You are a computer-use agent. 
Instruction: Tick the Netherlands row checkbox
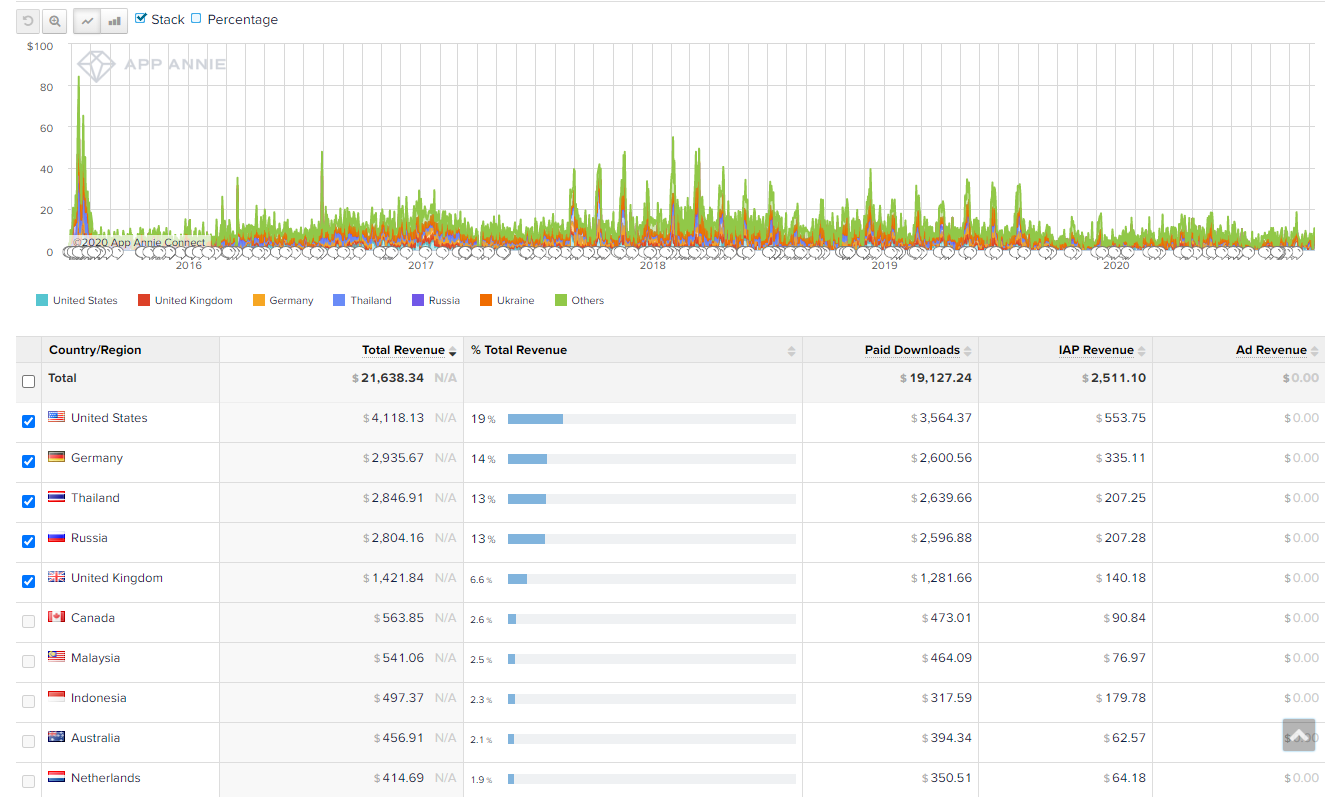click(x=28, y=781)
